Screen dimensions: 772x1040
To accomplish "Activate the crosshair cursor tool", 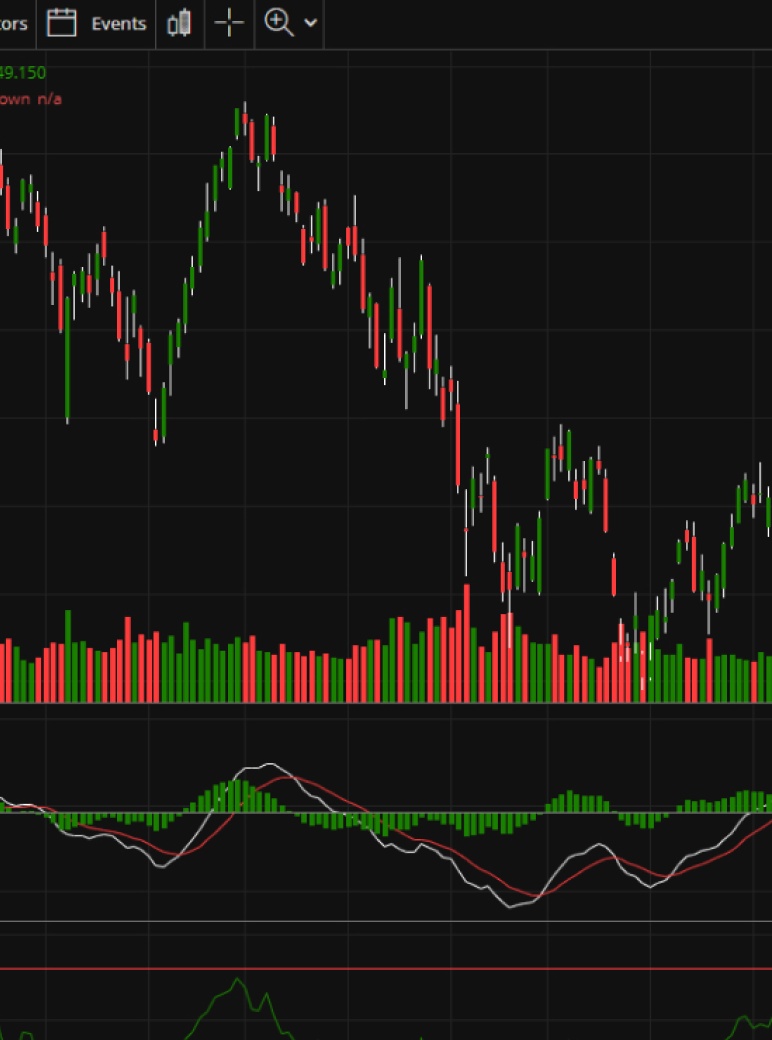I will (229, 23).
